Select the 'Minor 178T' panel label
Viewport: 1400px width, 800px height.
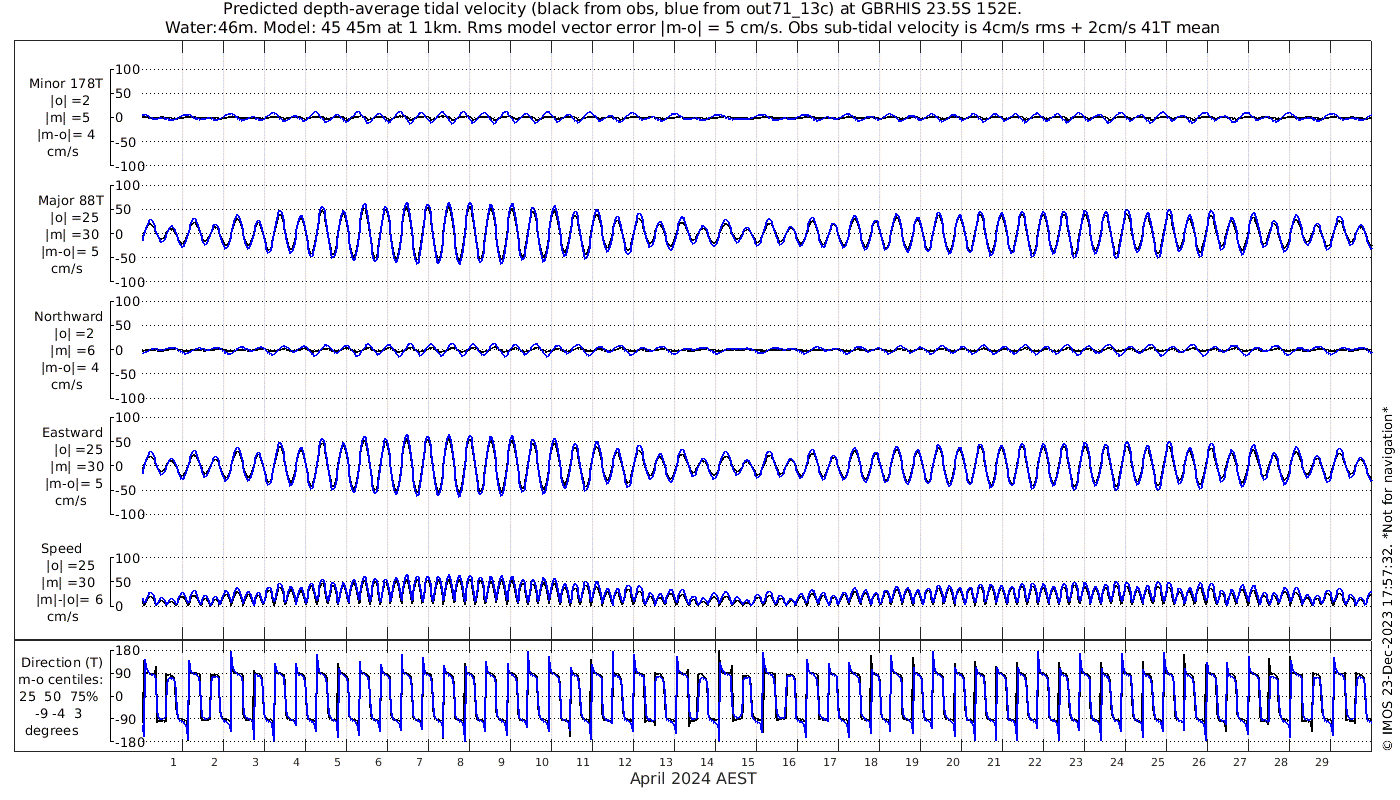[x=66, y=84]
